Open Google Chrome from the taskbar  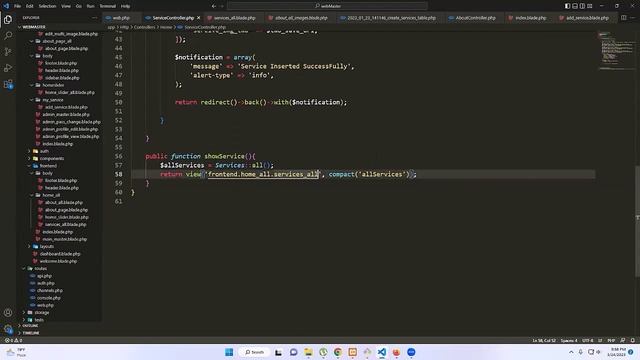click(338, 352)
